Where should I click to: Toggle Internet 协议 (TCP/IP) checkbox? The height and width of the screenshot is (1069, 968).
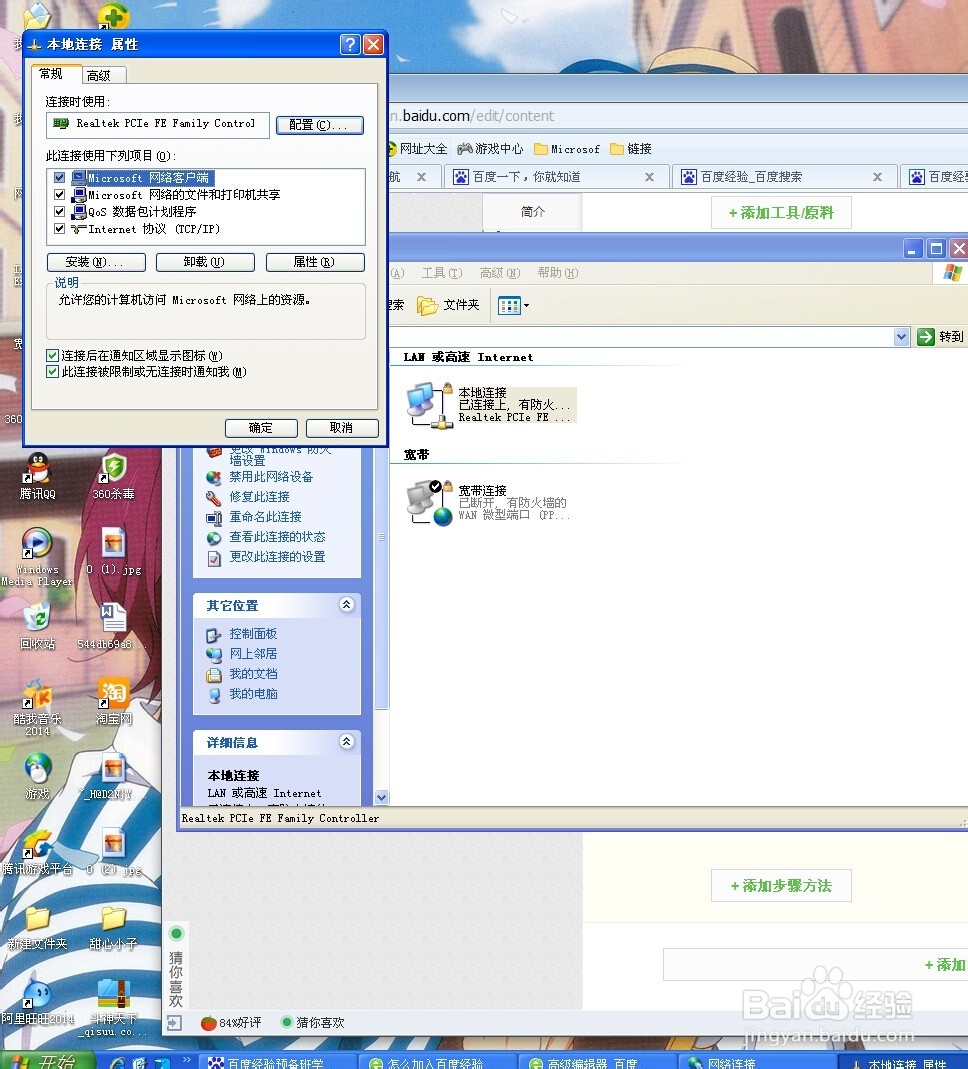(x=59, y=228)
